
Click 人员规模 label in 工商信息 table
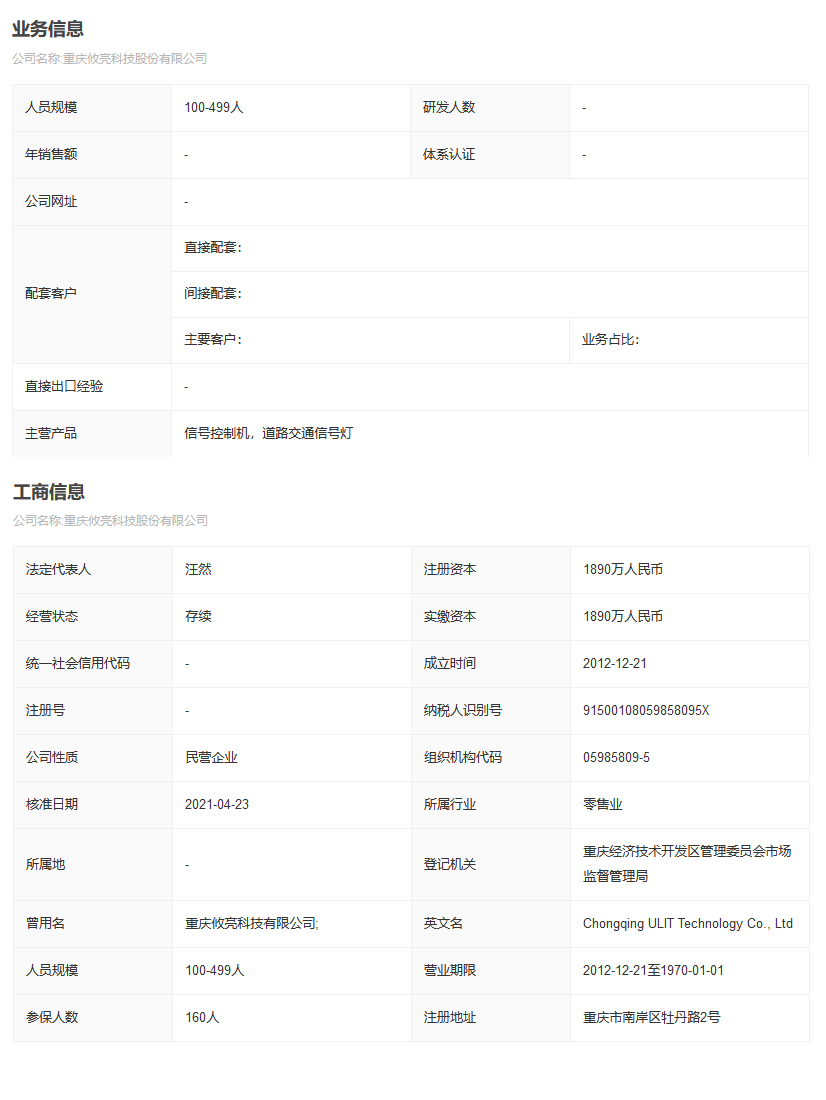click(52, 971)
